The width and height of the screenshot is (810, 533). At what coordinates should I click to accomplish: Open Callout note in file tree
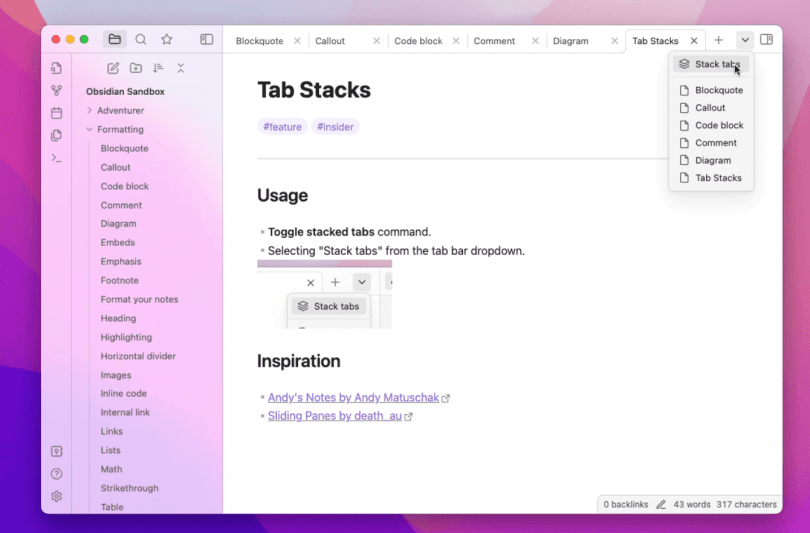[x=116, y=167]
